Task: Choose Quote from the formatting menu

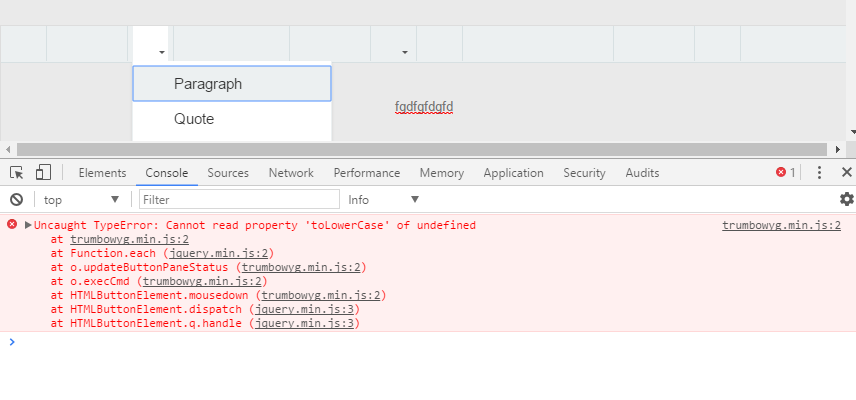Action: click(232, 119)
